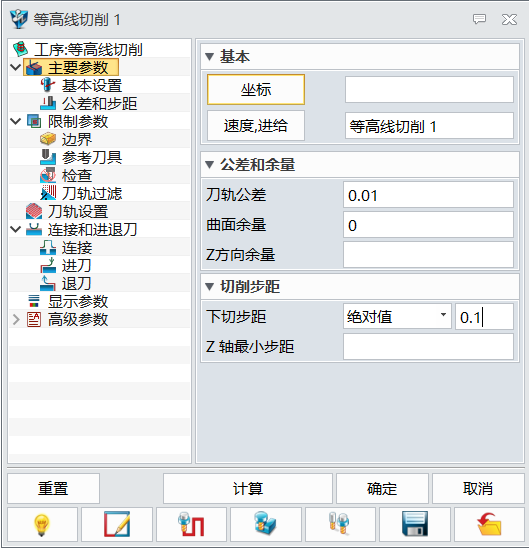Open the 绝对值 dropdown for 下切步距
Image resolution: width=529 pixels, height=548 pixels.
click(x=397, y=316)
